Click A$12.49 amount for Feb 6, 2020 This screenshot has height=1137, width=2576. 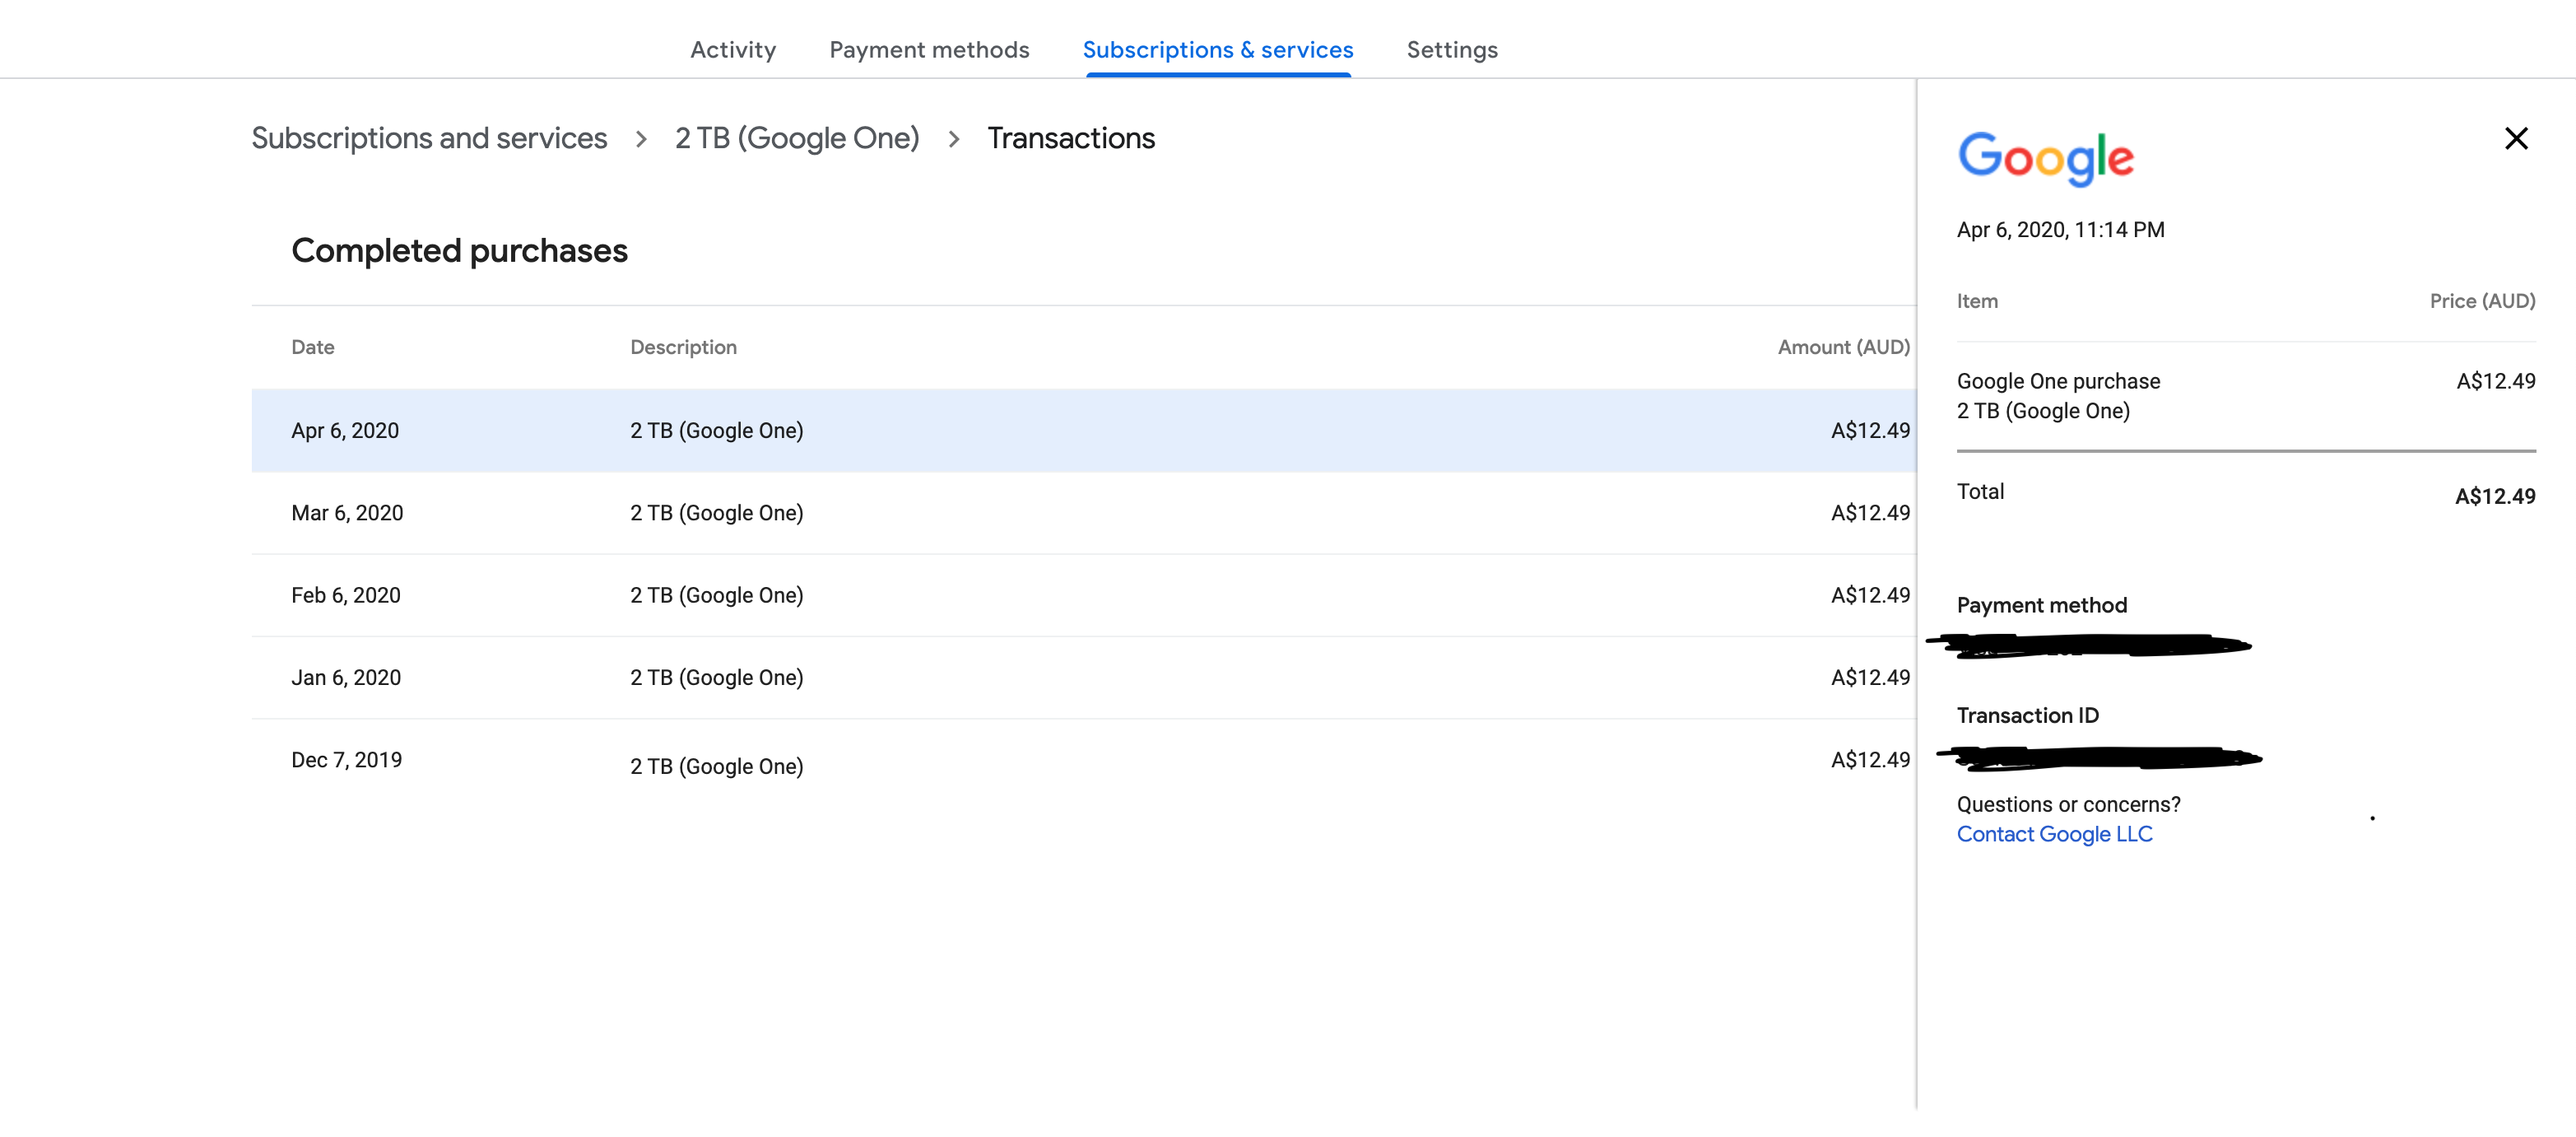pyautogui.click(x=1870, y=595)
